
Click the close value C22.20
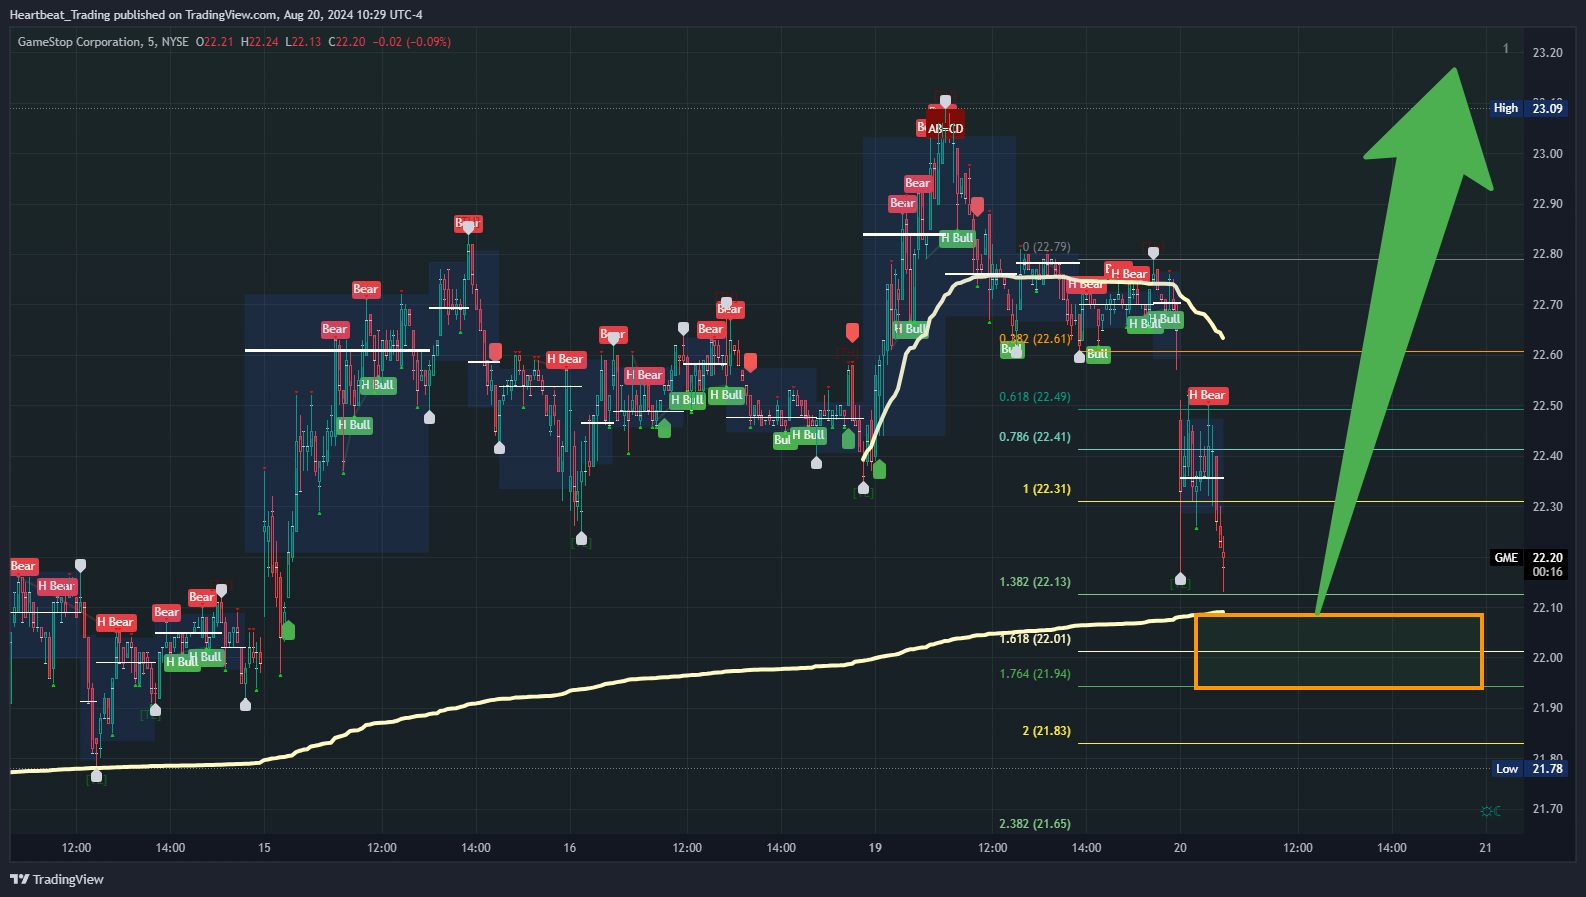tap(347, 42)
